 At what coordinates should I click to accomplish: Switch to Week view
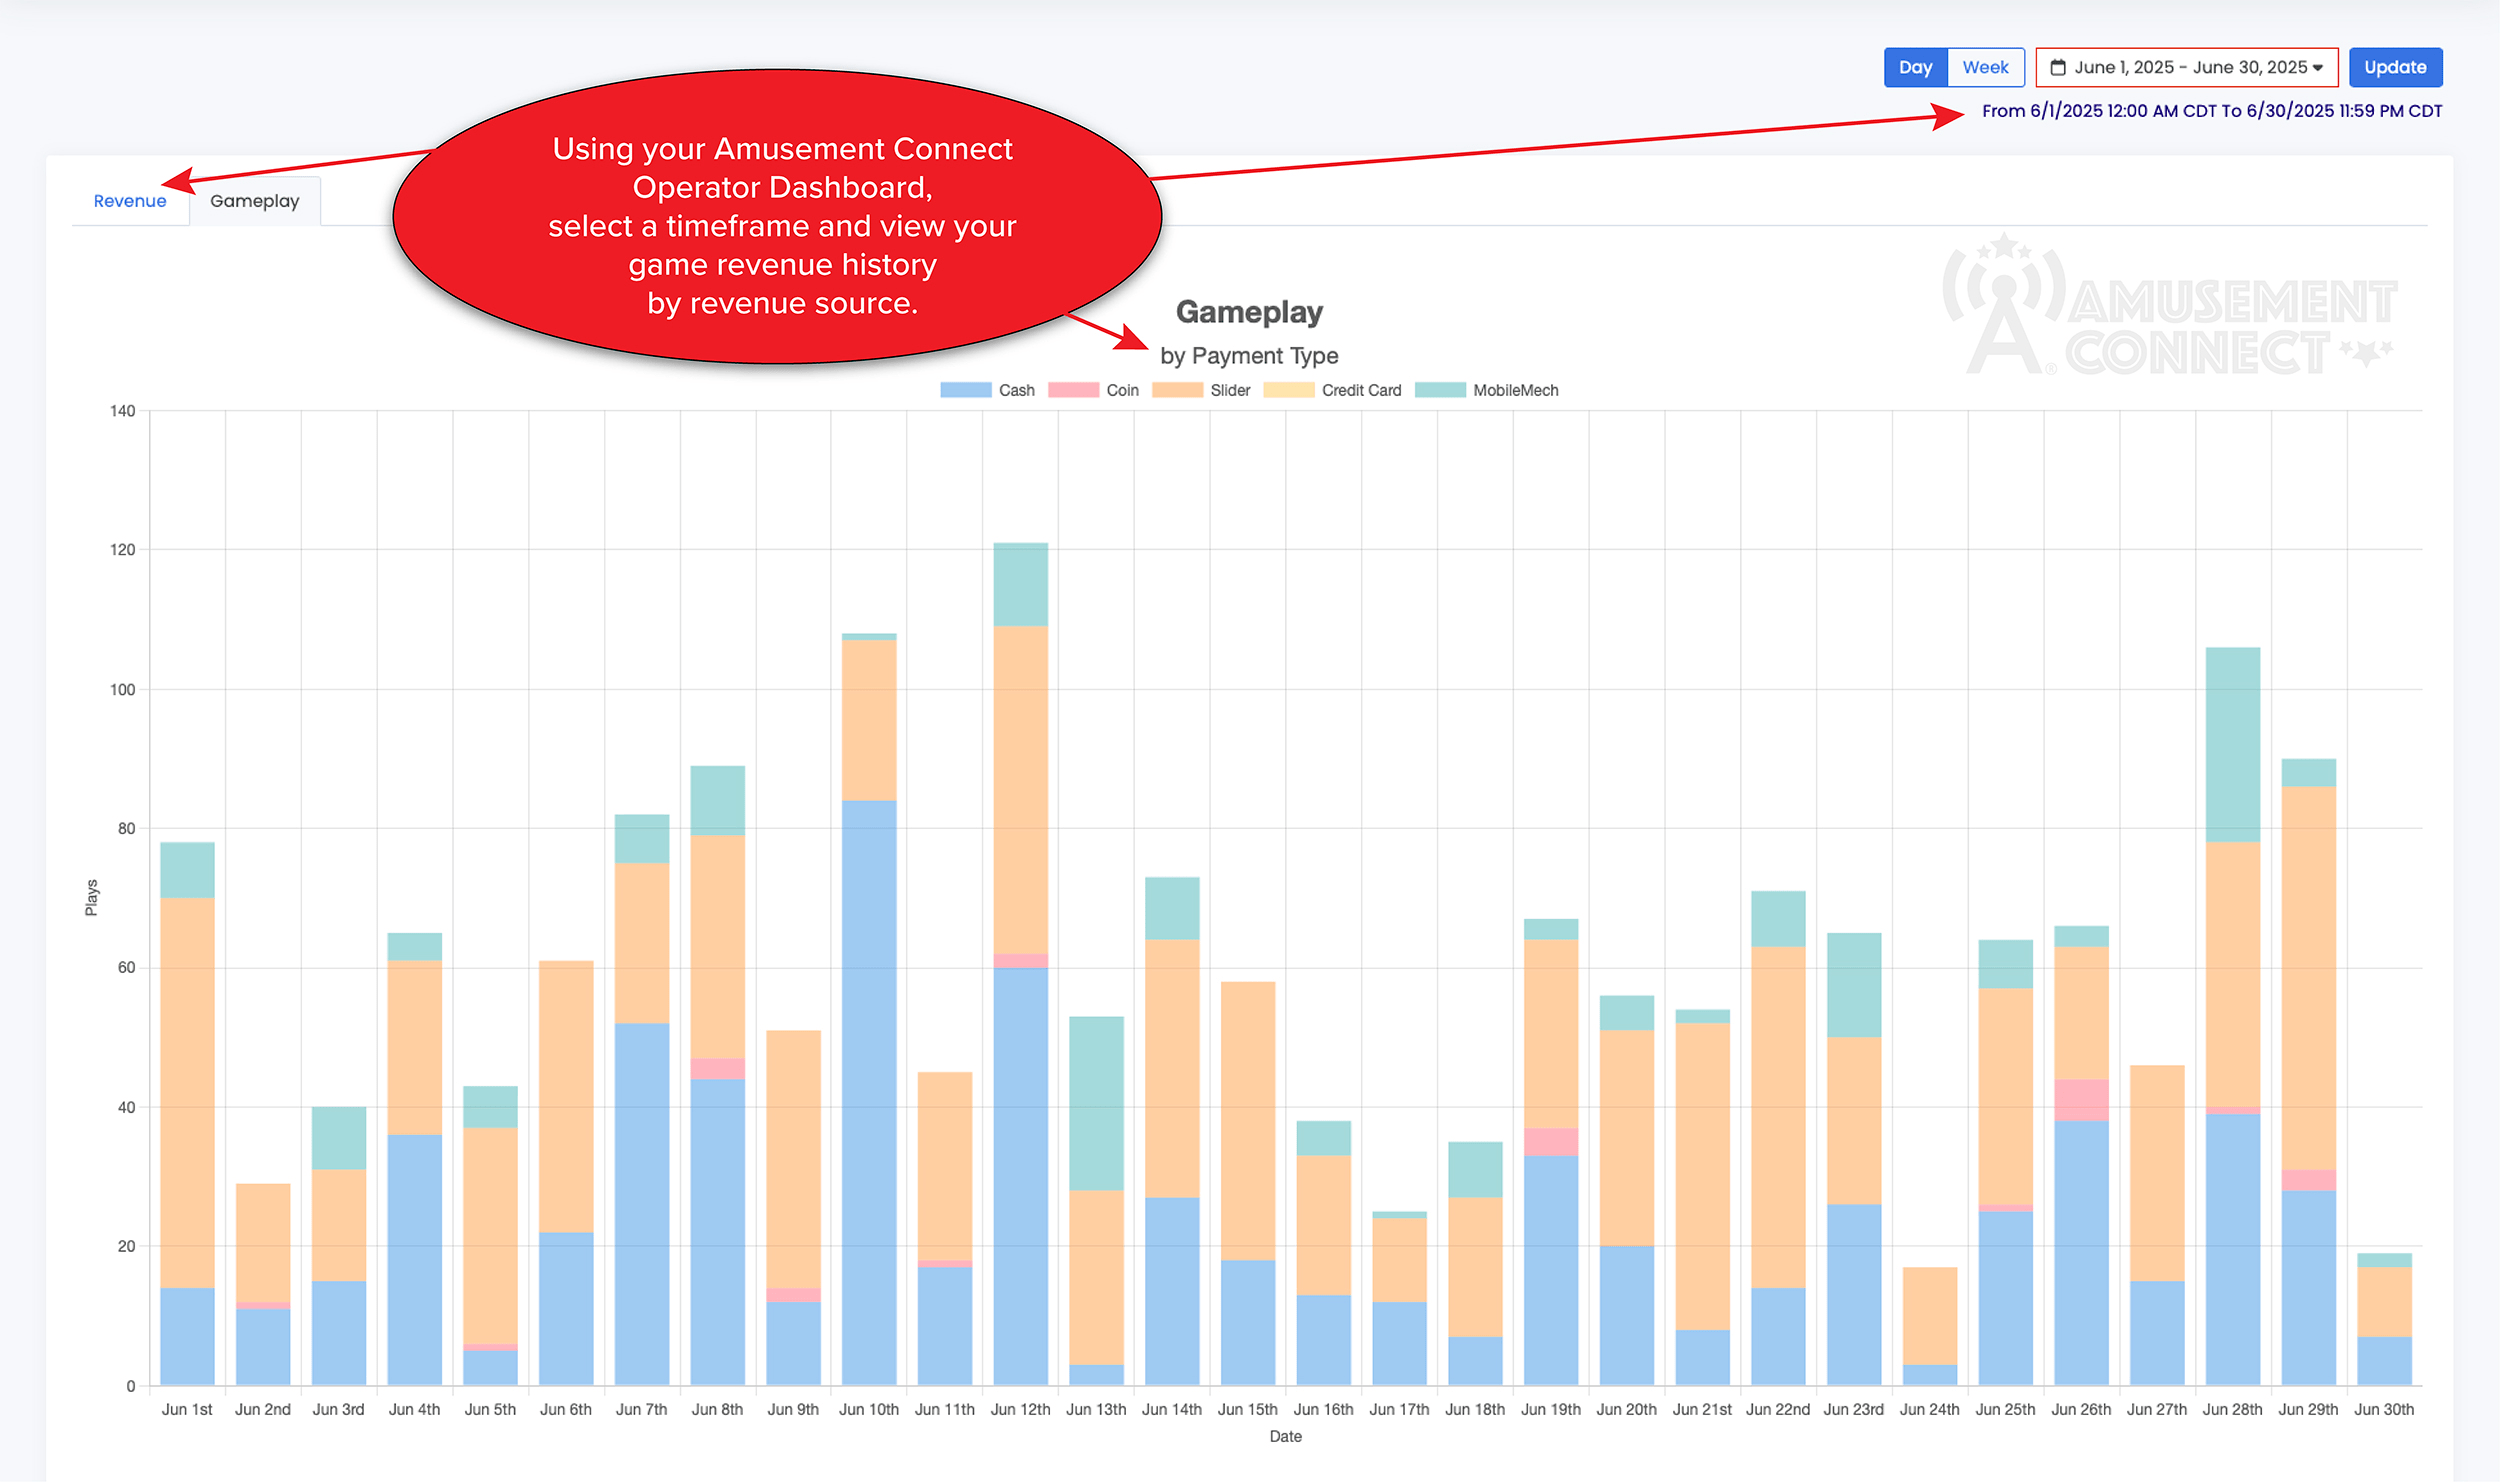pos(1985,68)
